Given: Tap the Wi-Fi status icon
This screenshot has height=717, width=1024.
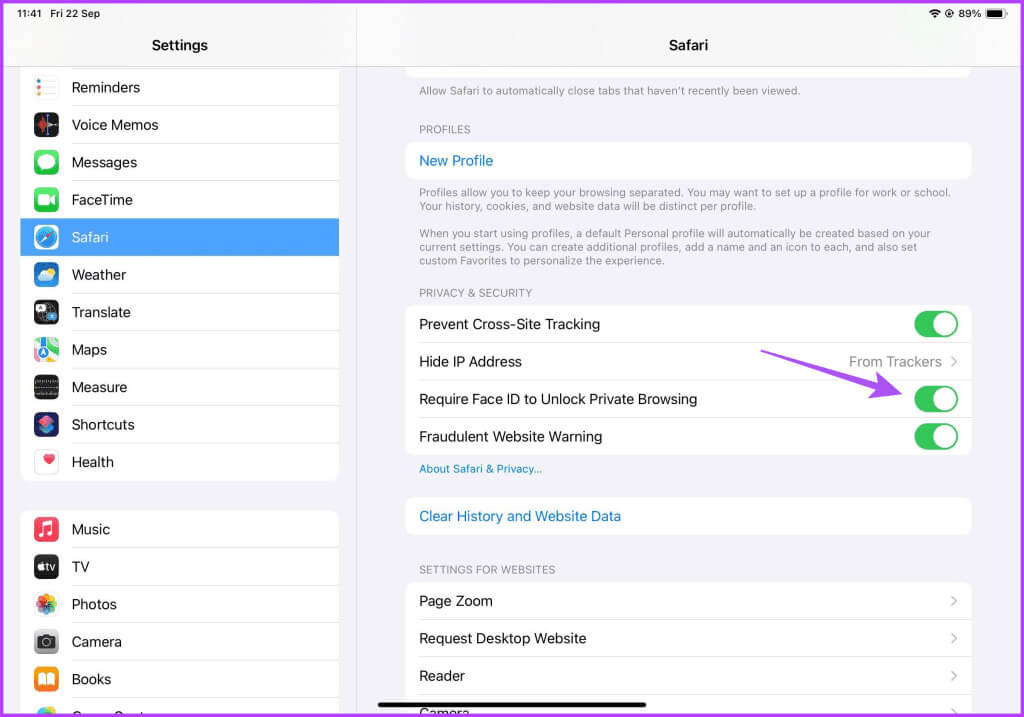Looking at the screenshot, I should coord(935,13).
